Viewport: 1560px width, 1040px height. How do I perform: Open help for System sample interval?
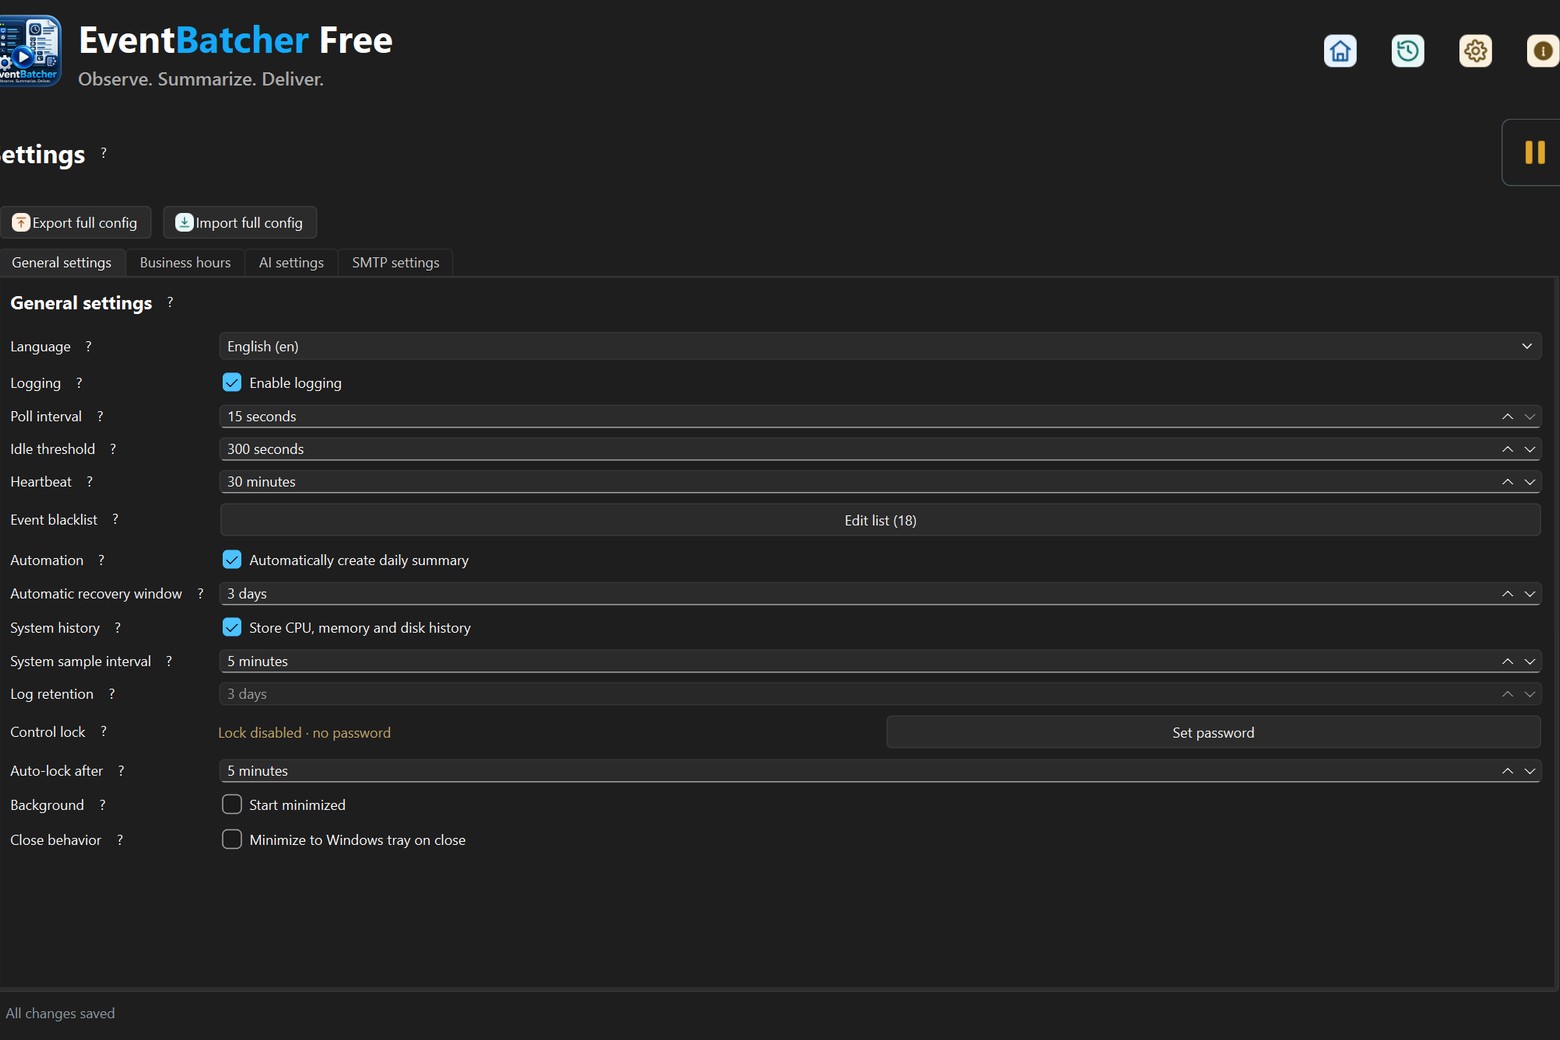(x=169, y=661)
